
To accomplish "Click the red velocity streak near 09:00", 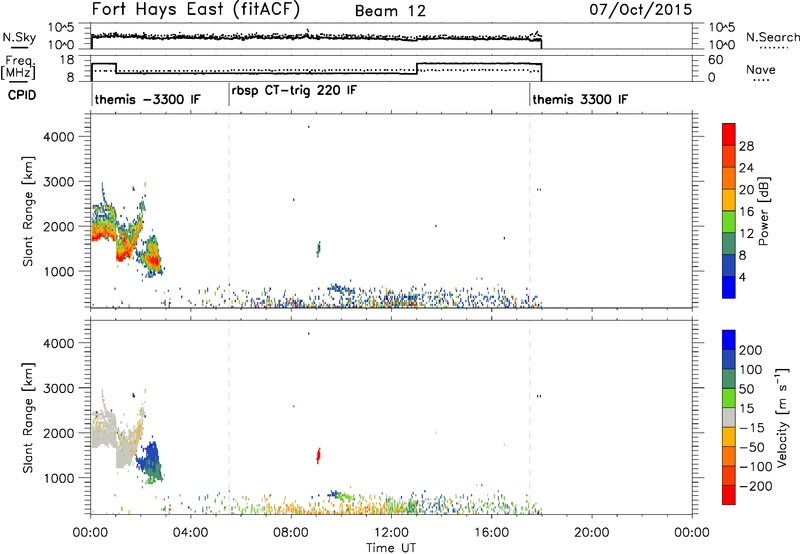I will click(318, 456).
